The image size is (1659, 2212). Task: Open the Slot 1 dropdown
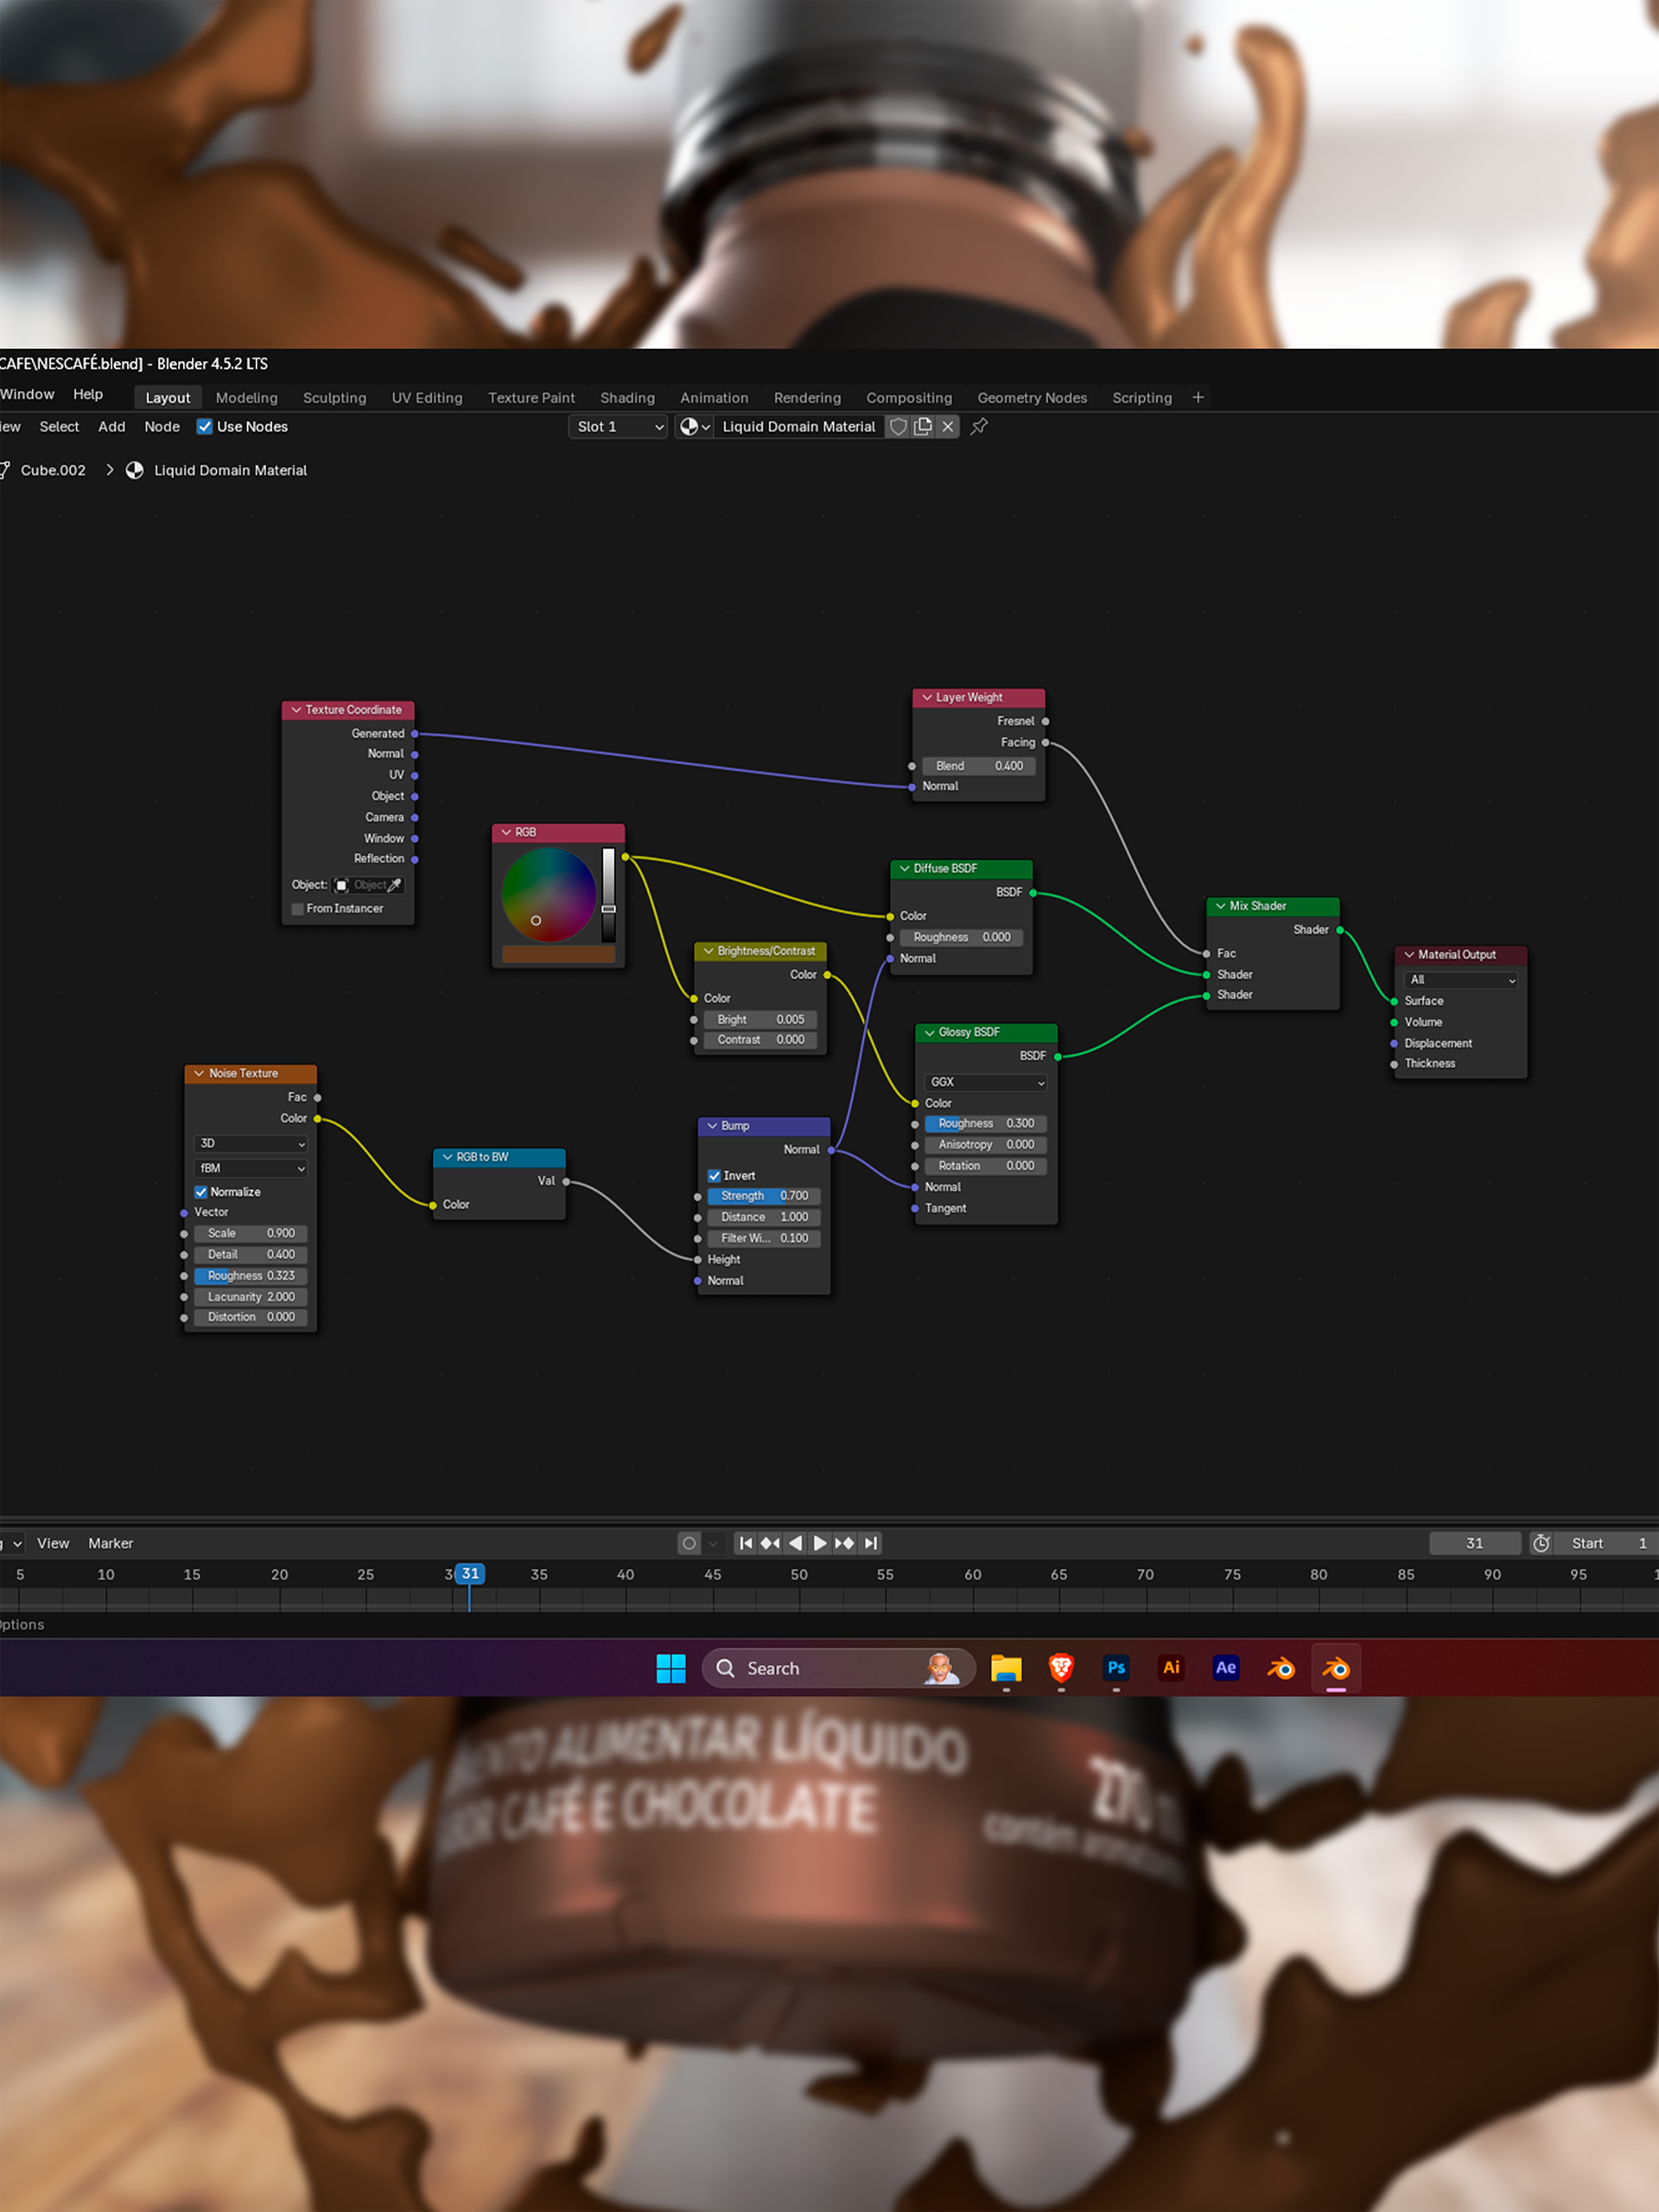[618, 427]
